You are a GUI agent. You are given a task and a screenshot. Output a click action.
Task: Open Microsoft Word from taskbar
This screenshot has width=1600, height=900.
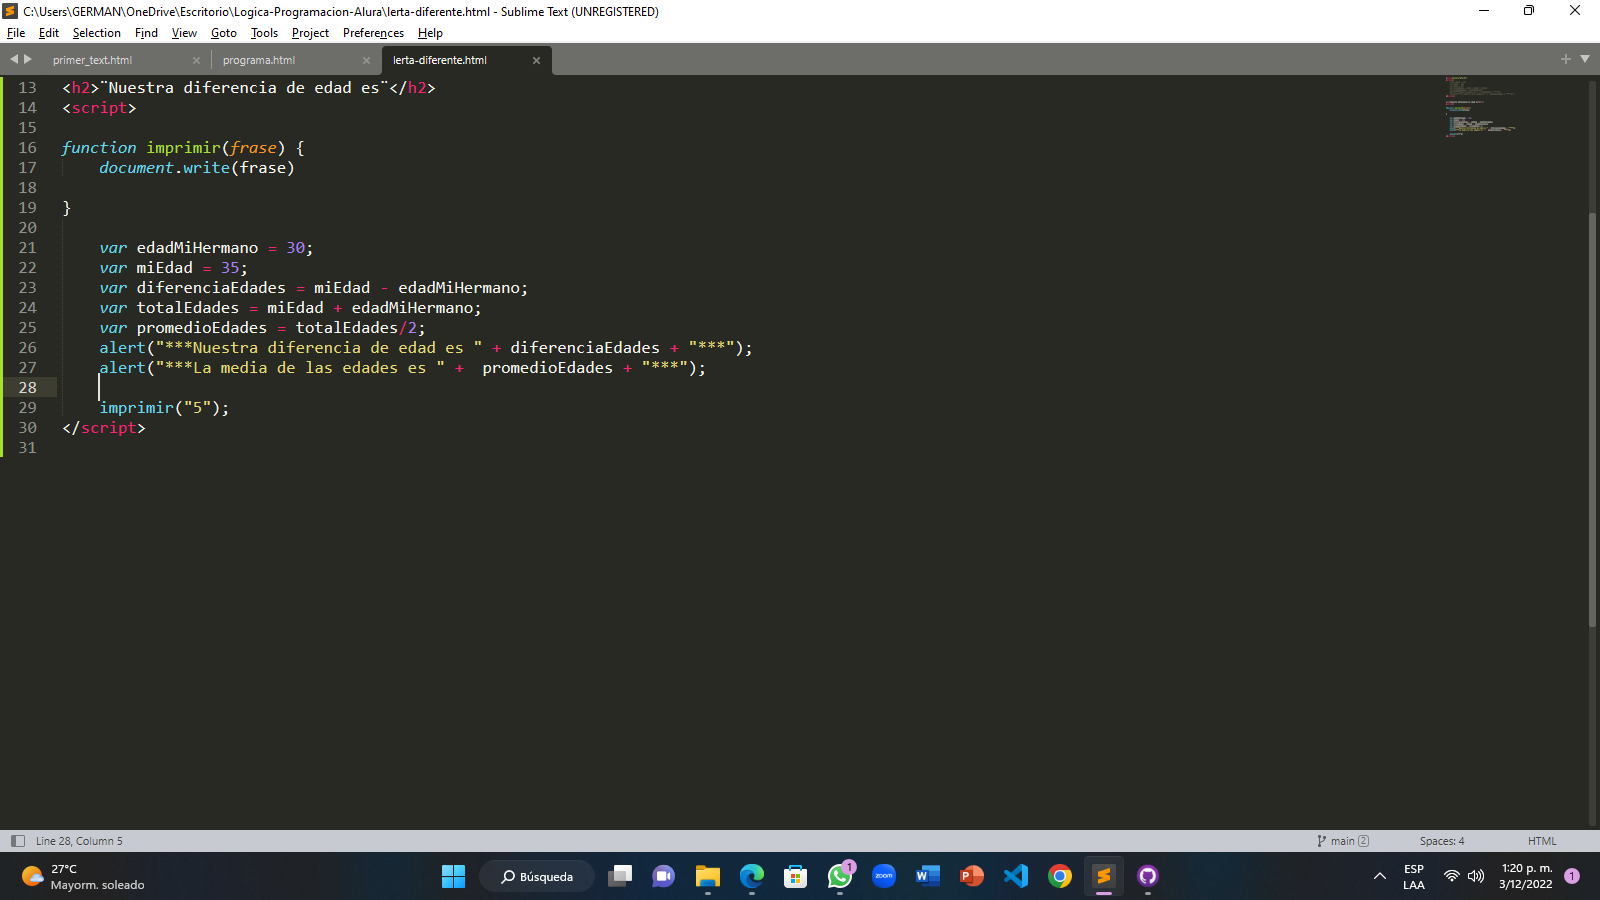tap(928, 877)
